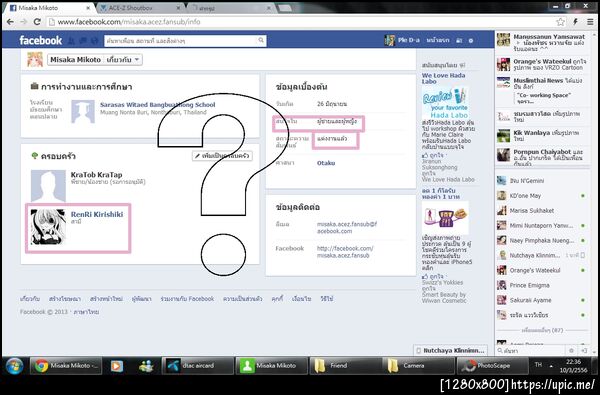Open KraTob KraTap's profile picture
Screen dimensions: 600x395
pyautogui.click(x=48, y=186)
